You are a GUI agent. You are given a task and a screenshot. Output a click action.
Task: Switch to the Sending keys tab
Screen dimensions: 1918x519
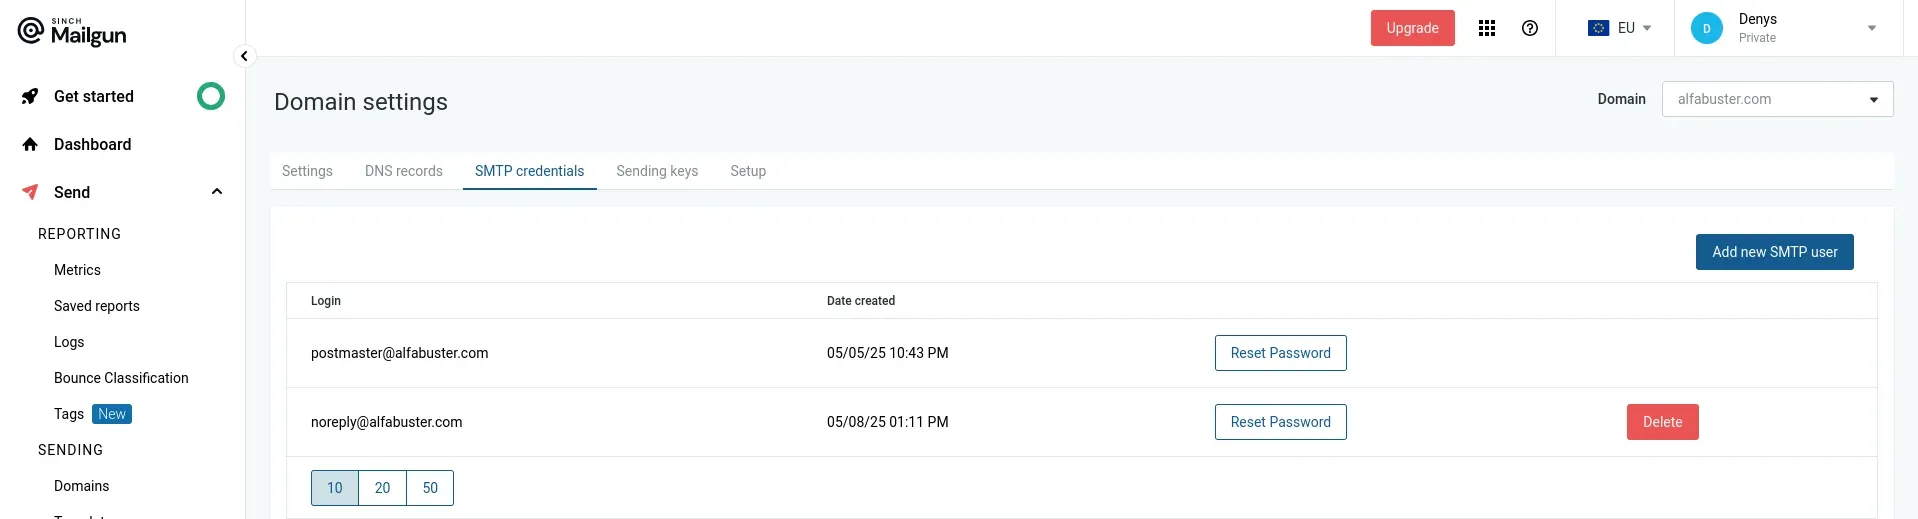coord(657,171)
